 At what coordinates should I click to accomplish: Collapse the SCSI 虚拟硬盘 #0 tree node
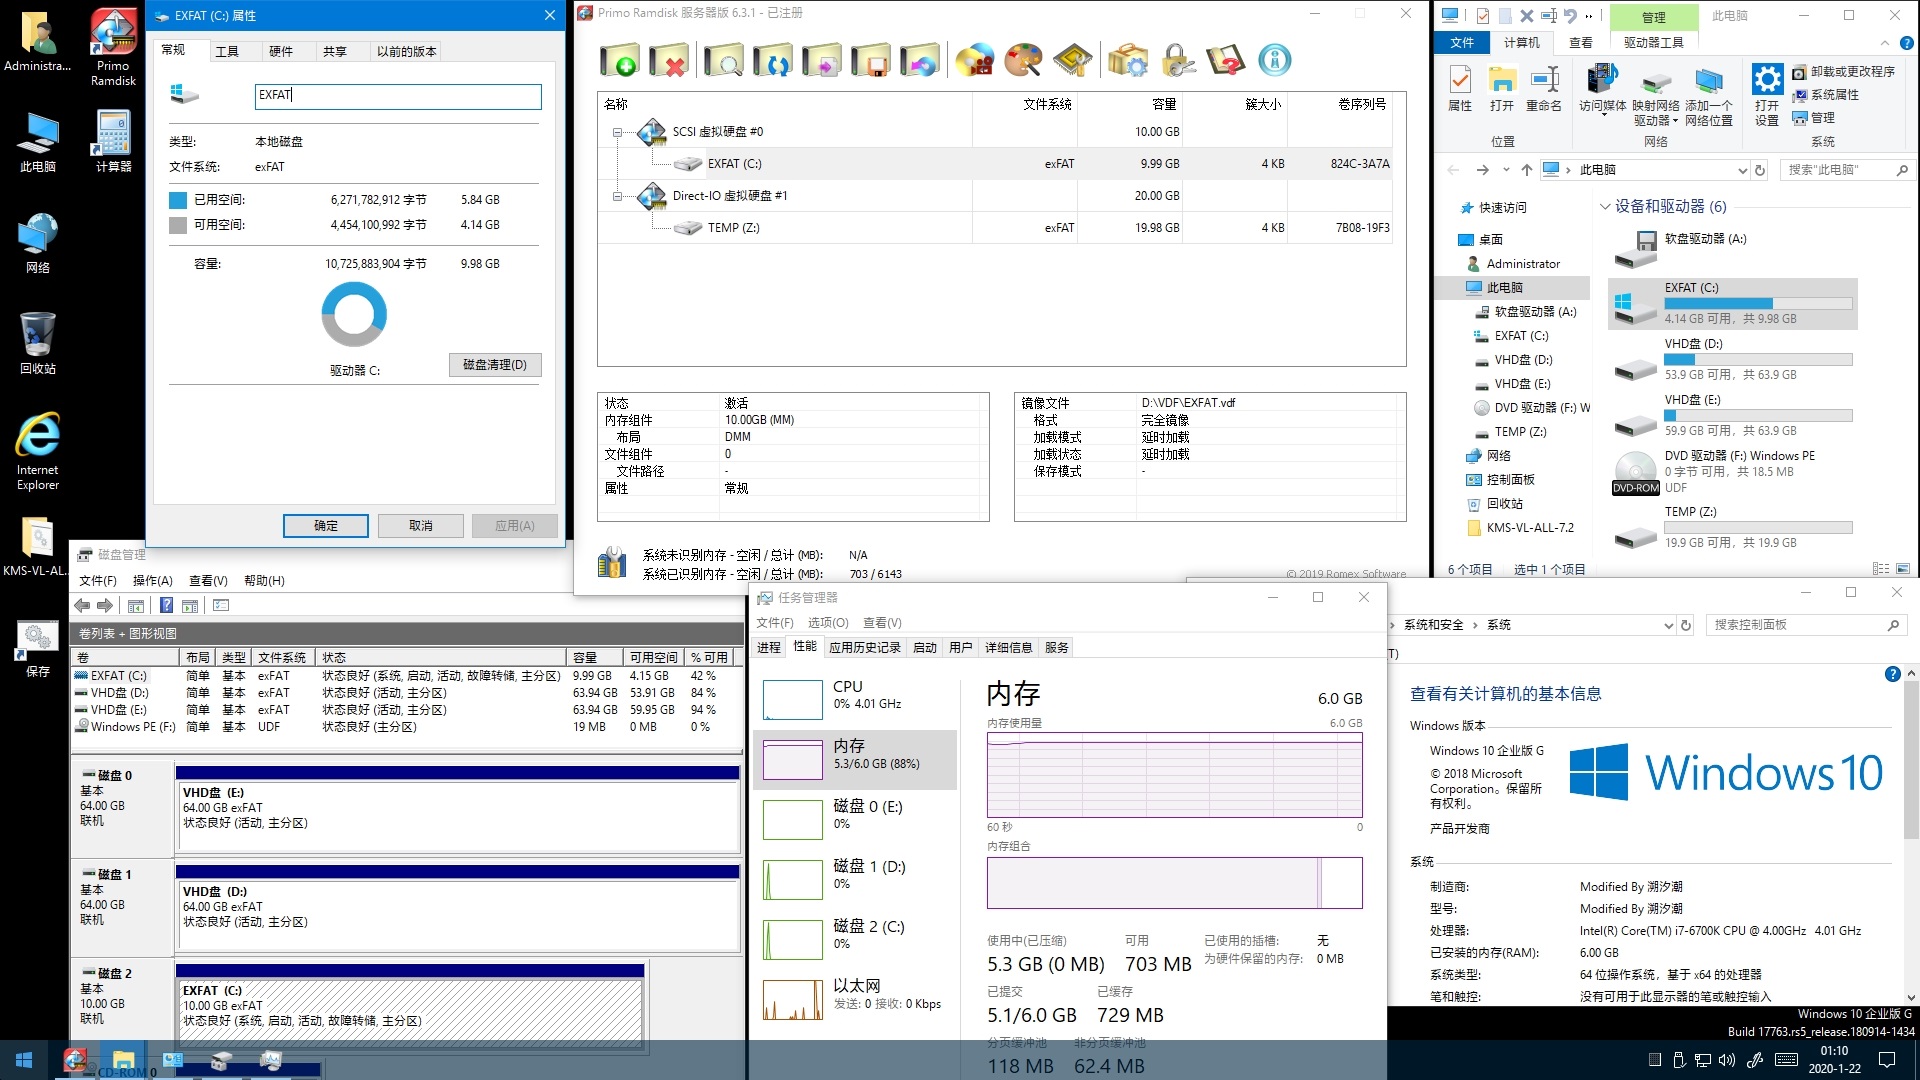[x=617, y=132]
